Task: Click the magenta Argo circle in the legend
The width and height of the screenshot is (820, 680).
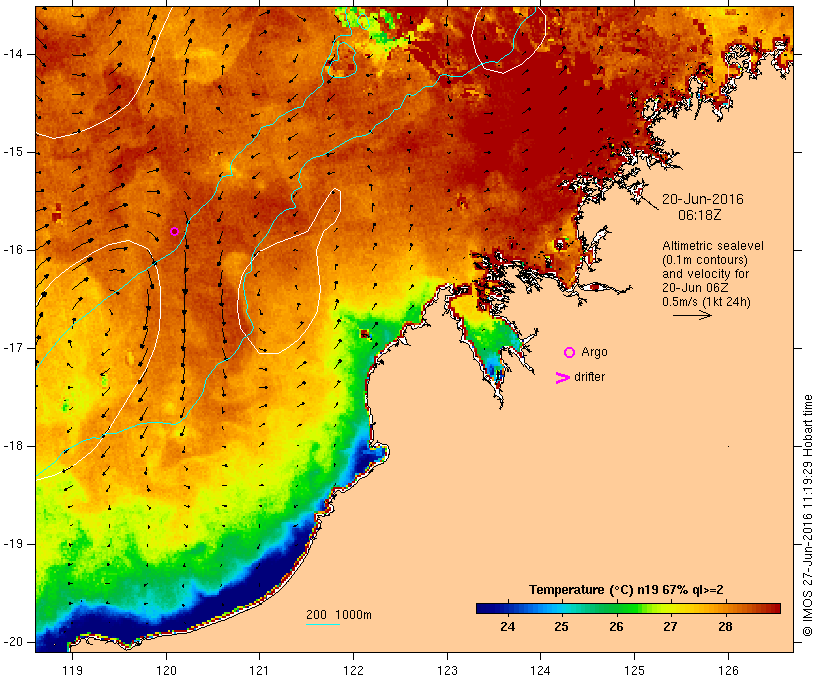Action: click(x=570, y=353)
